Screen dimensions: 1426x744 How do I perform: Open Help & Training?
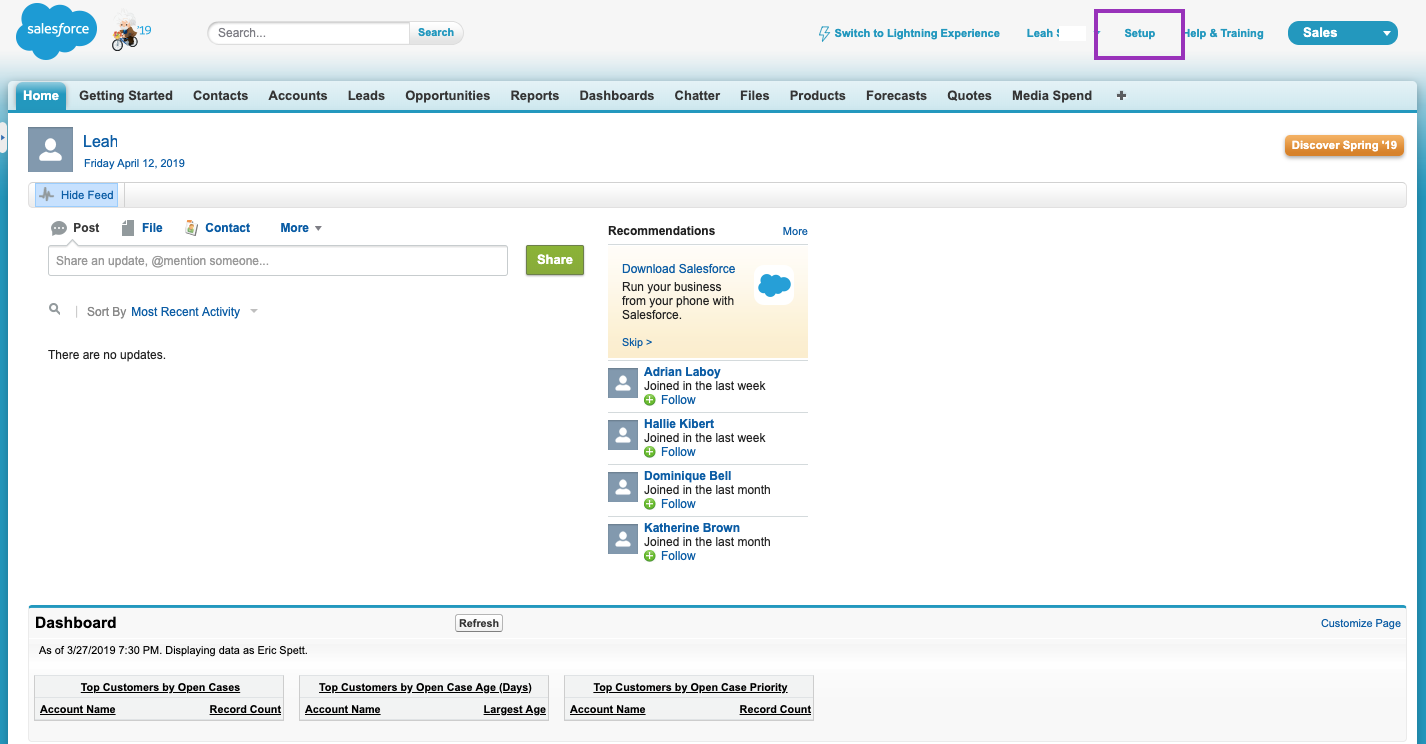[x=1223, y=33]
